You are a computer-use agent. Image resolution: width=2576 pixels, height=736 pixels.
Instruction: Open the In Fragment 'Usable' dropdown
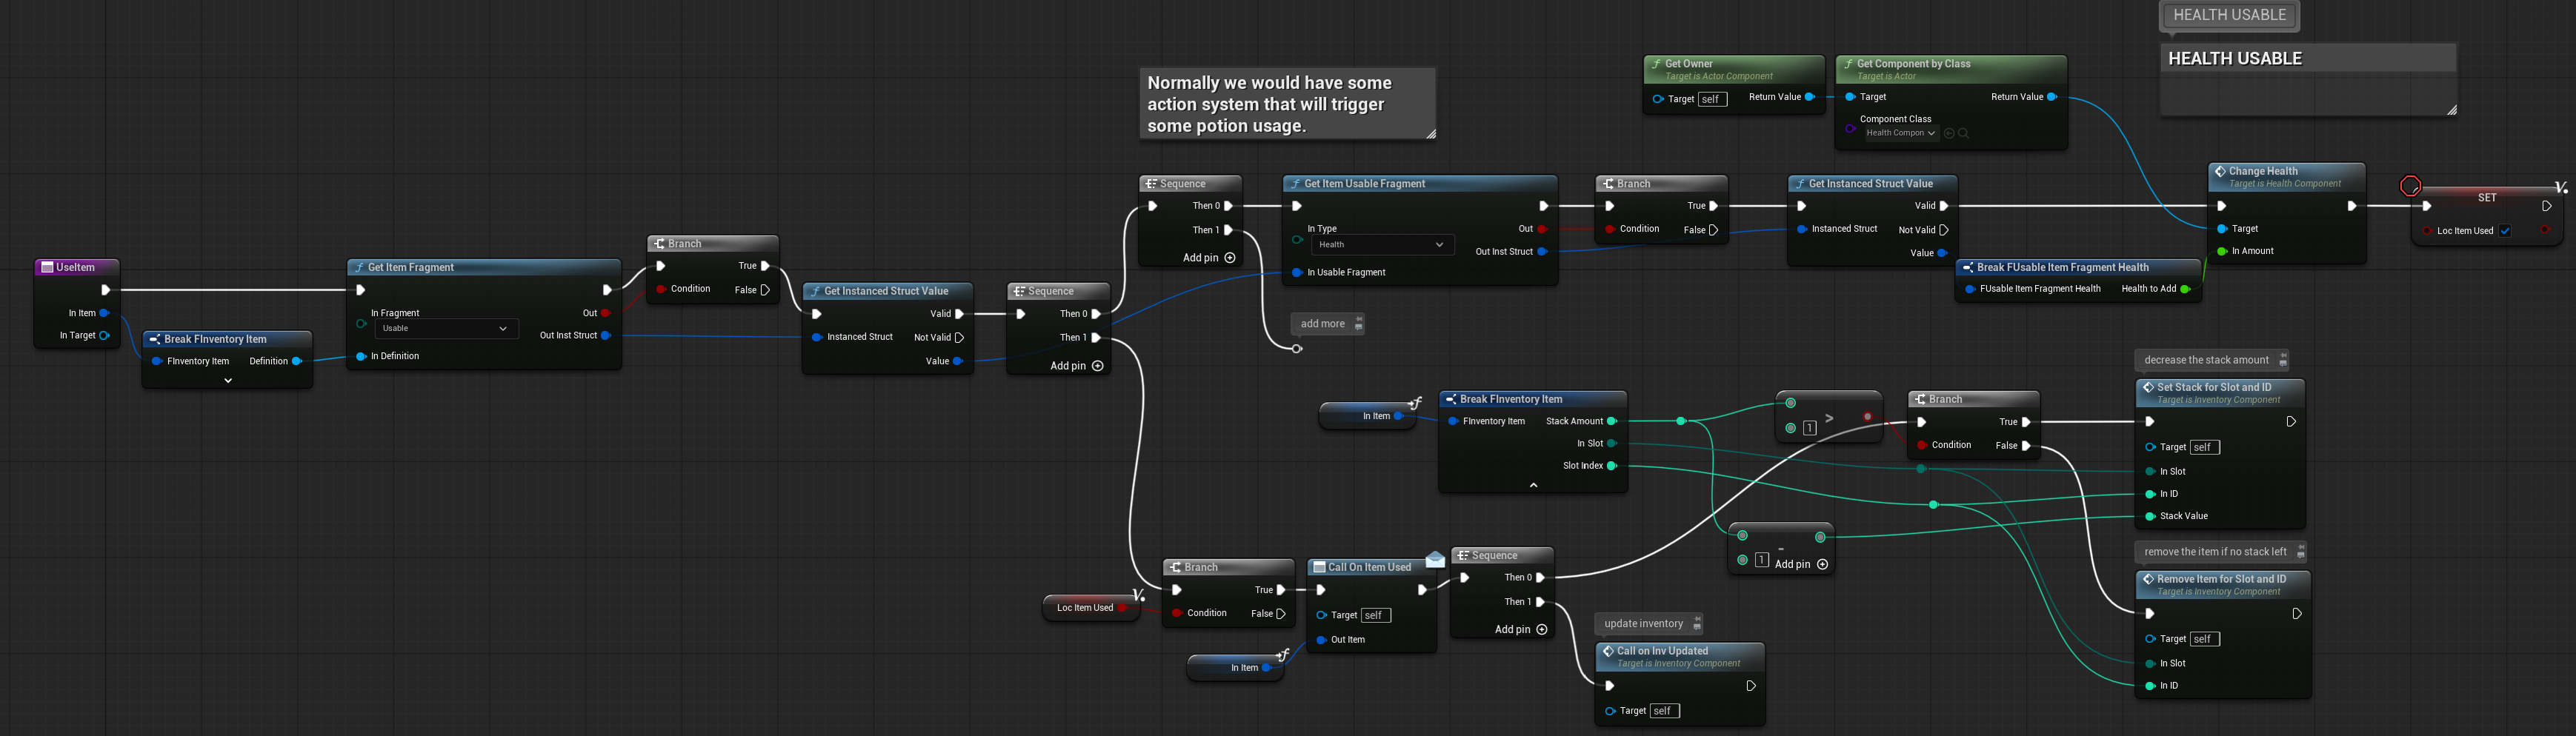[x=446, y=328]
